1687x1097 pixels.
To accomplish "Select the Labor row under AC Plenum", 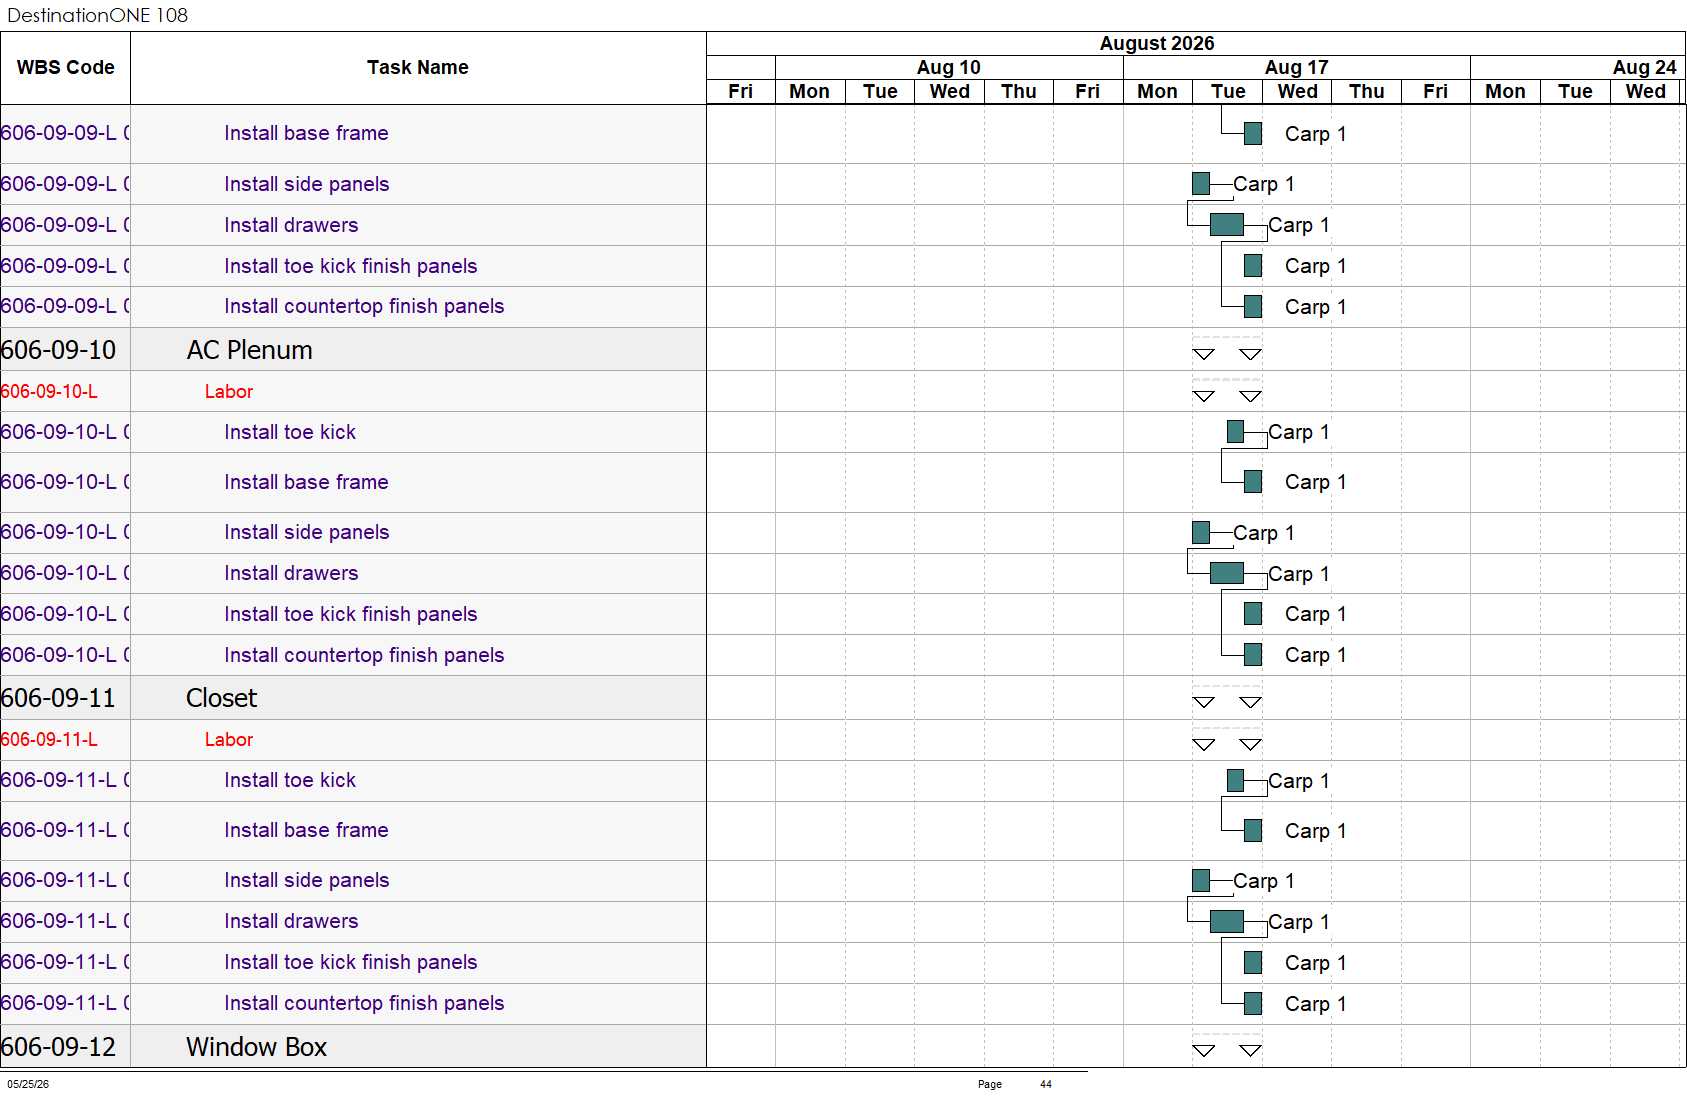I will click(x=229, y=392).
